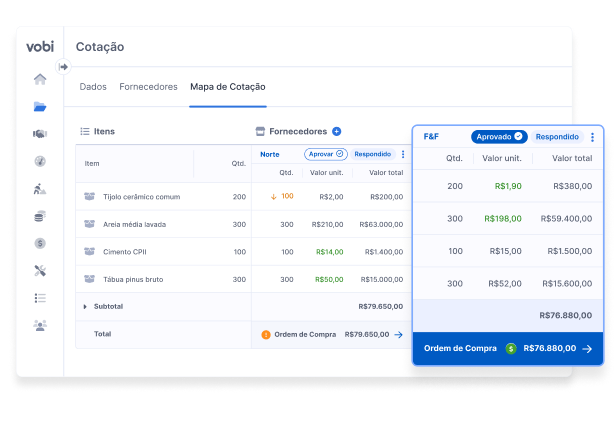
Task: Click Norte unit value R$14,00
Action: [330, 252]
